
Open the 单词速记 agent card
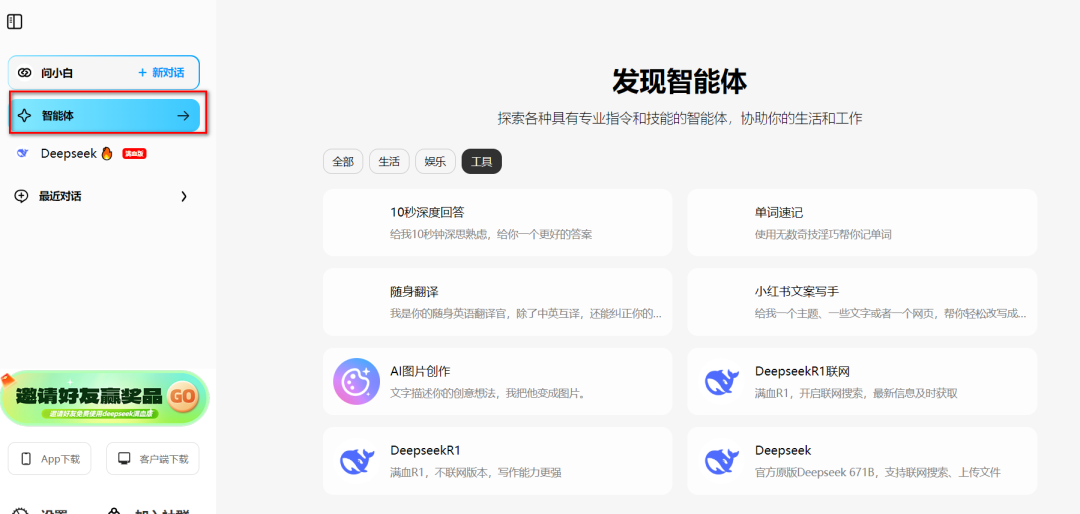pyautogui.click(x=862, y=223)
